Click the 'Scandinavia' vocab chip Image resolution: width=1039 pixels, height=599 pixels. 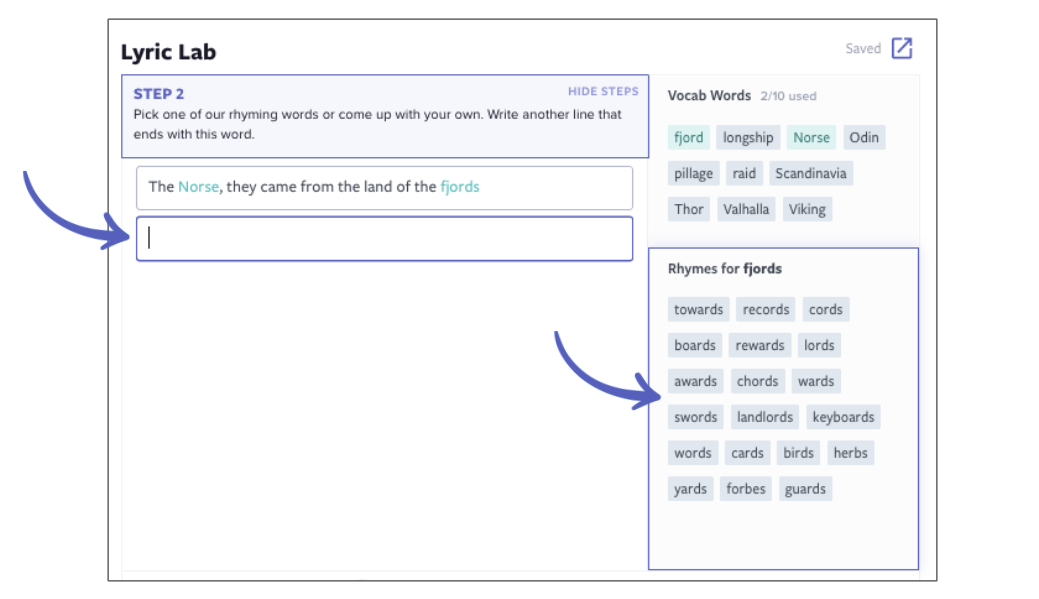click(810, 174)
